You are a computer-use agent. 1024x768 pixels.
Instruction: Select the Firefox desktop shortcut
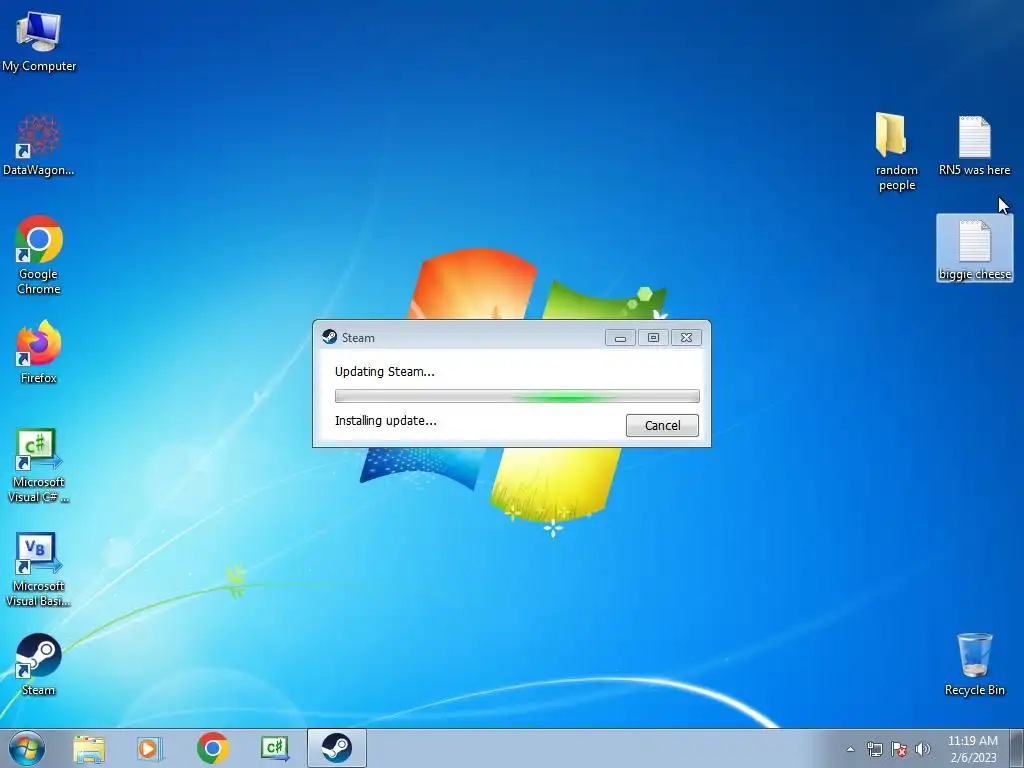[39, 351]
